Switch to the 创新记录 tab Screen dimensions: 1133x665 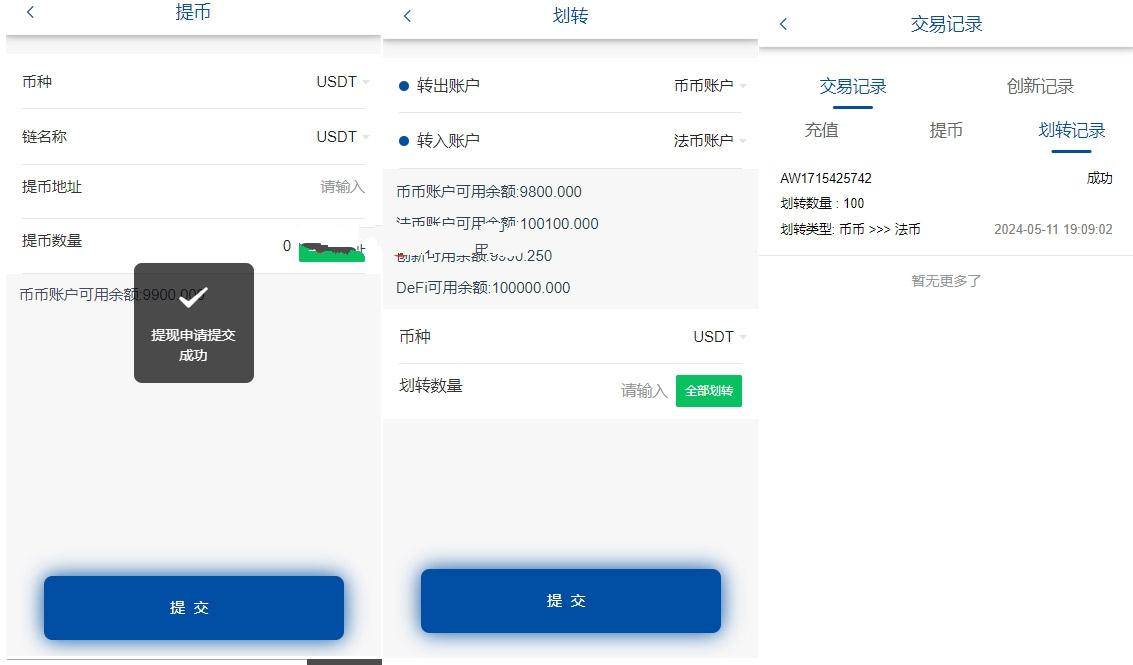point(1040,87)
